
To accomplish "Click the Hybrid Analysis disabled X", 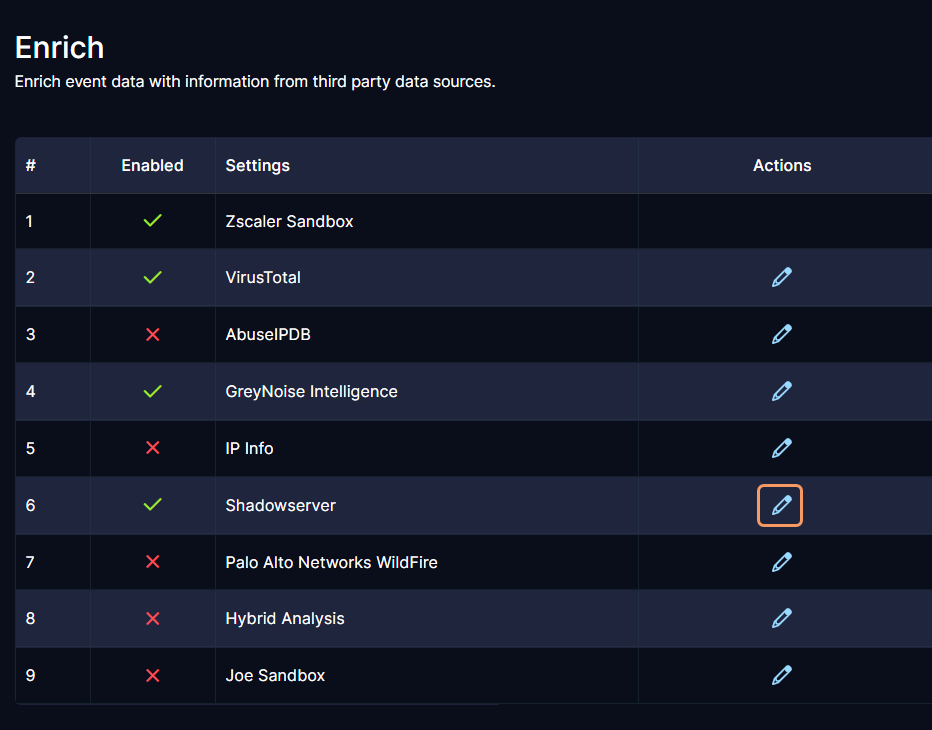I will point(152,618).
